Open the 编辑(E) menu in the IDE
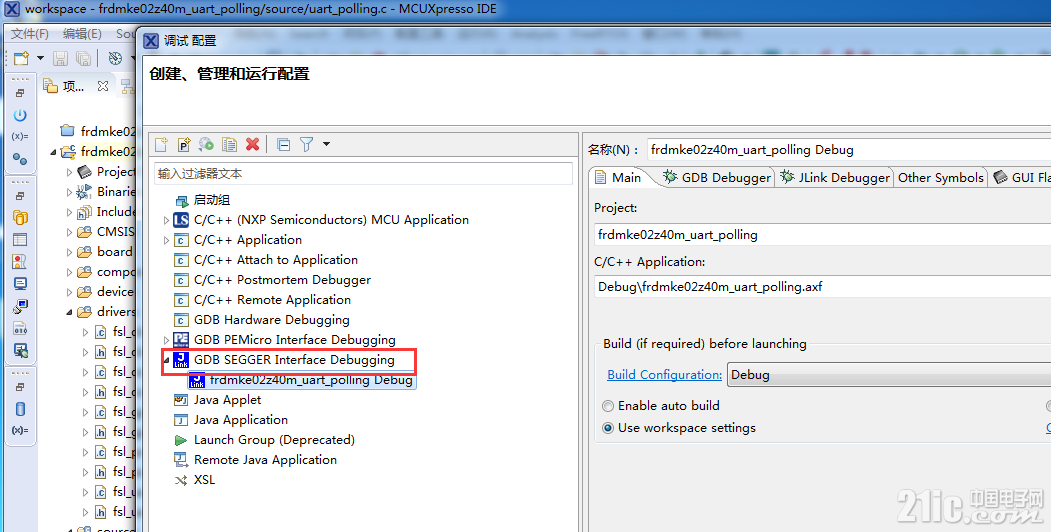Image resolution: width=1051 pixels, height=532 pixels. (82, 34)
